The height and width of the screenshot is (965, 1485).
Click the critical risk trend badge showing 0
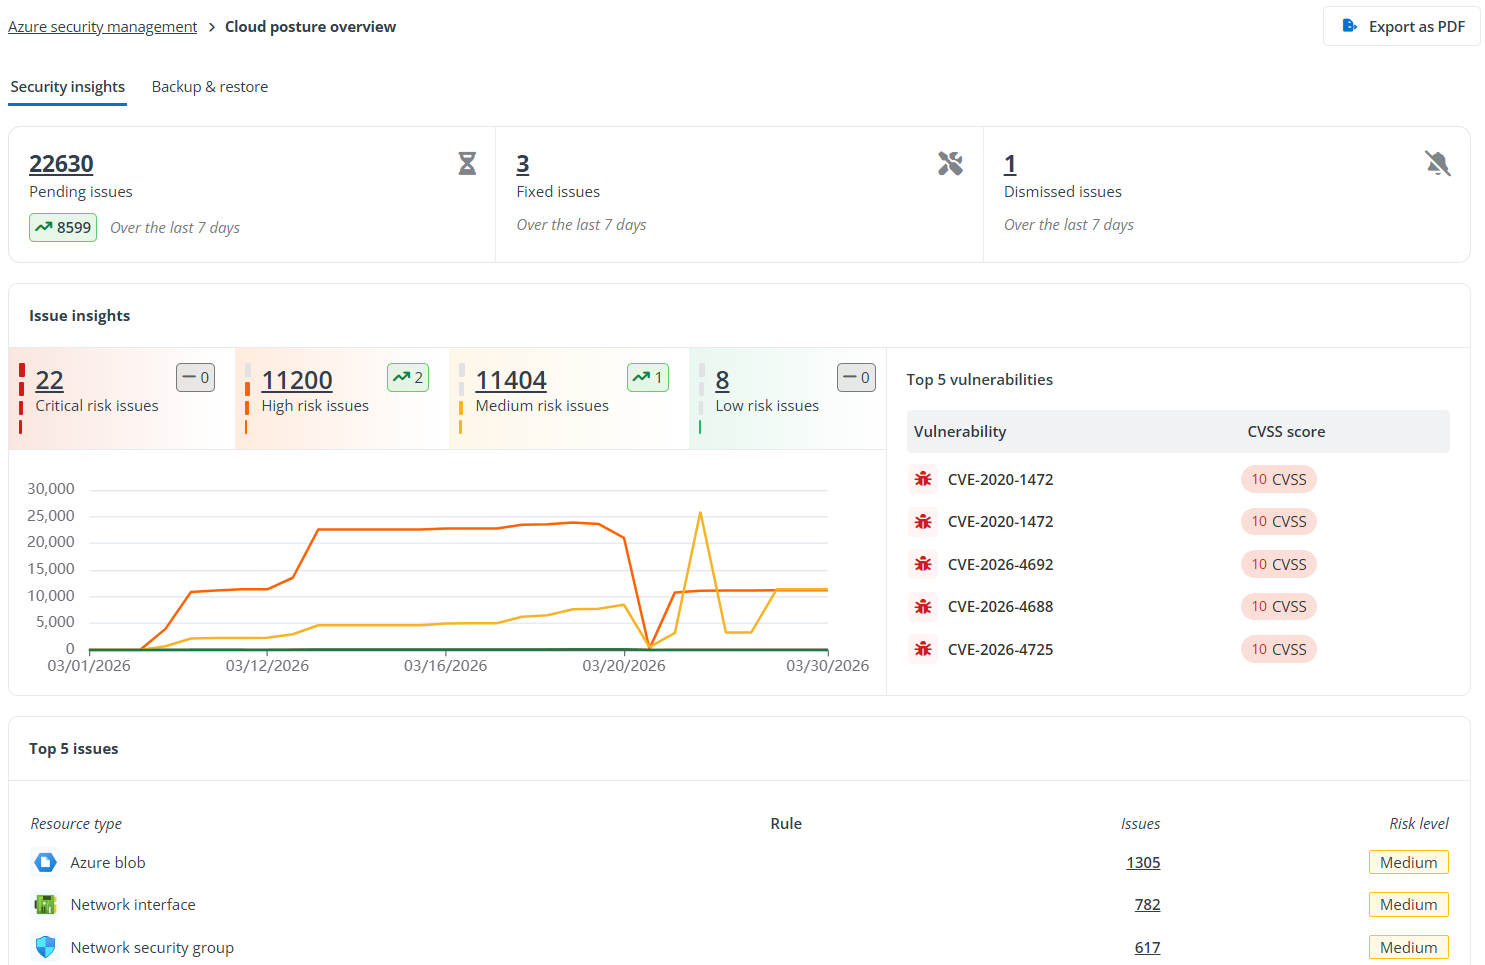196,377
